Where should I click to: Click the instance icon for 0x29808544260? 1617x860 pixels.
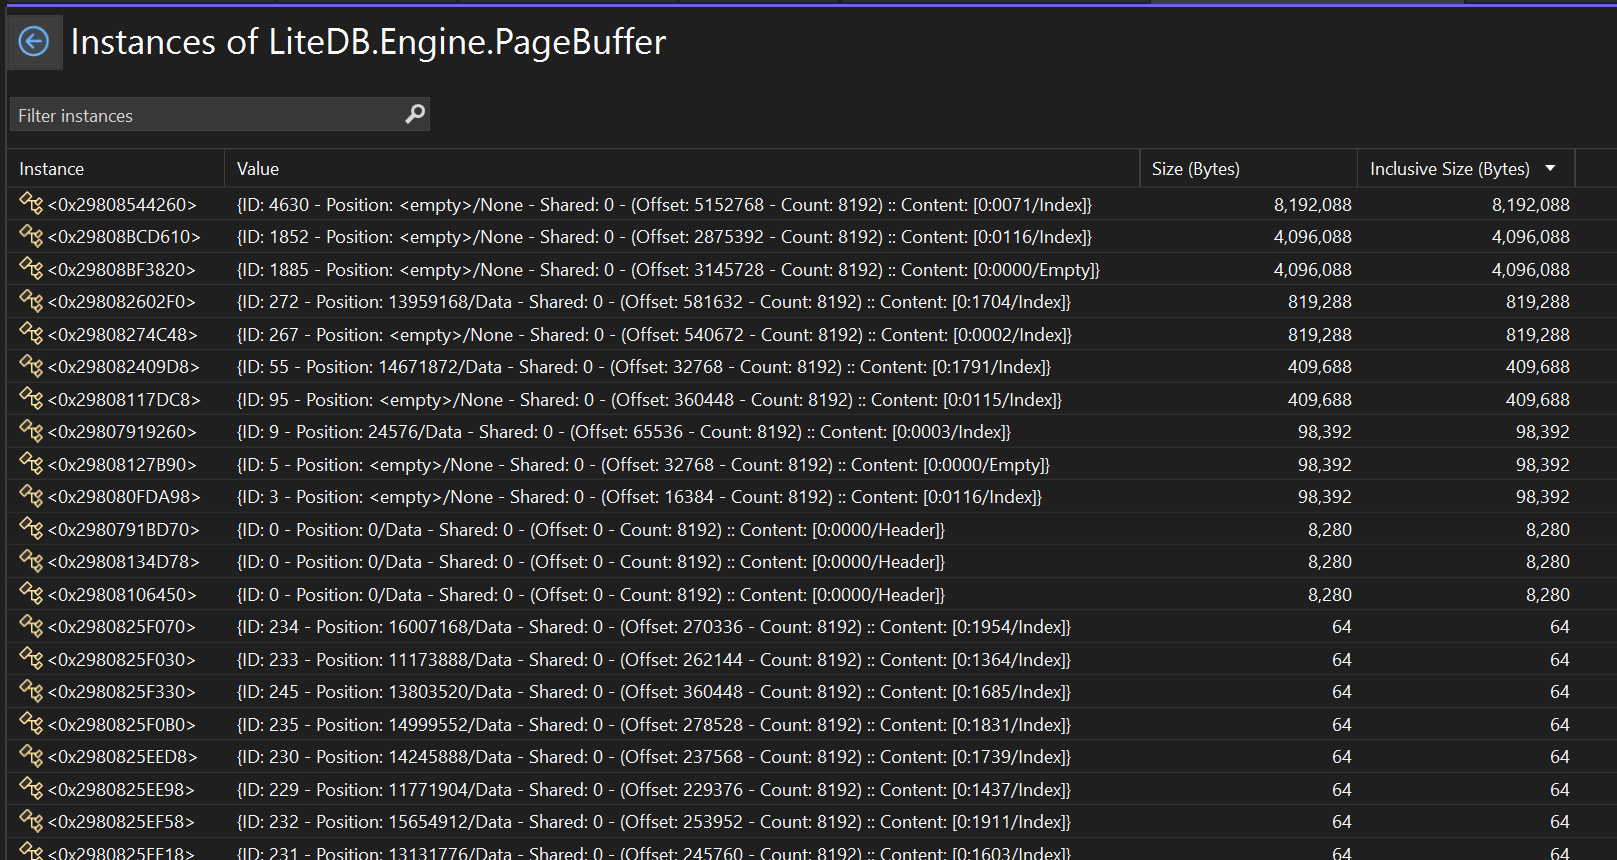(31, 204)
